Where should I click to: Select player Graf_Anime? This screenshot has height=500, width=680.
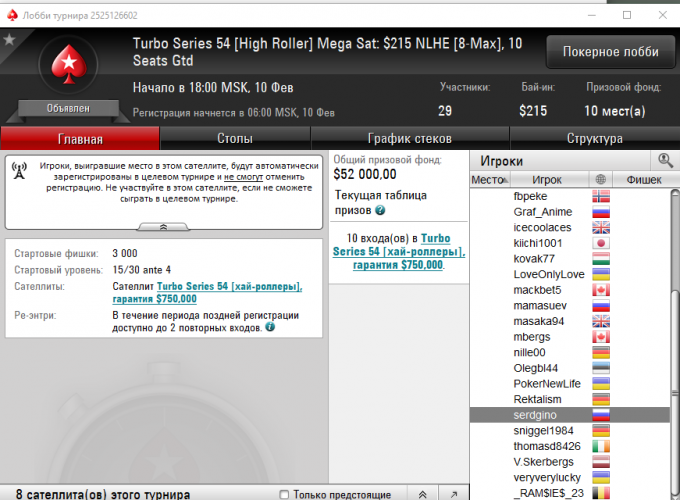click(570, 212)
